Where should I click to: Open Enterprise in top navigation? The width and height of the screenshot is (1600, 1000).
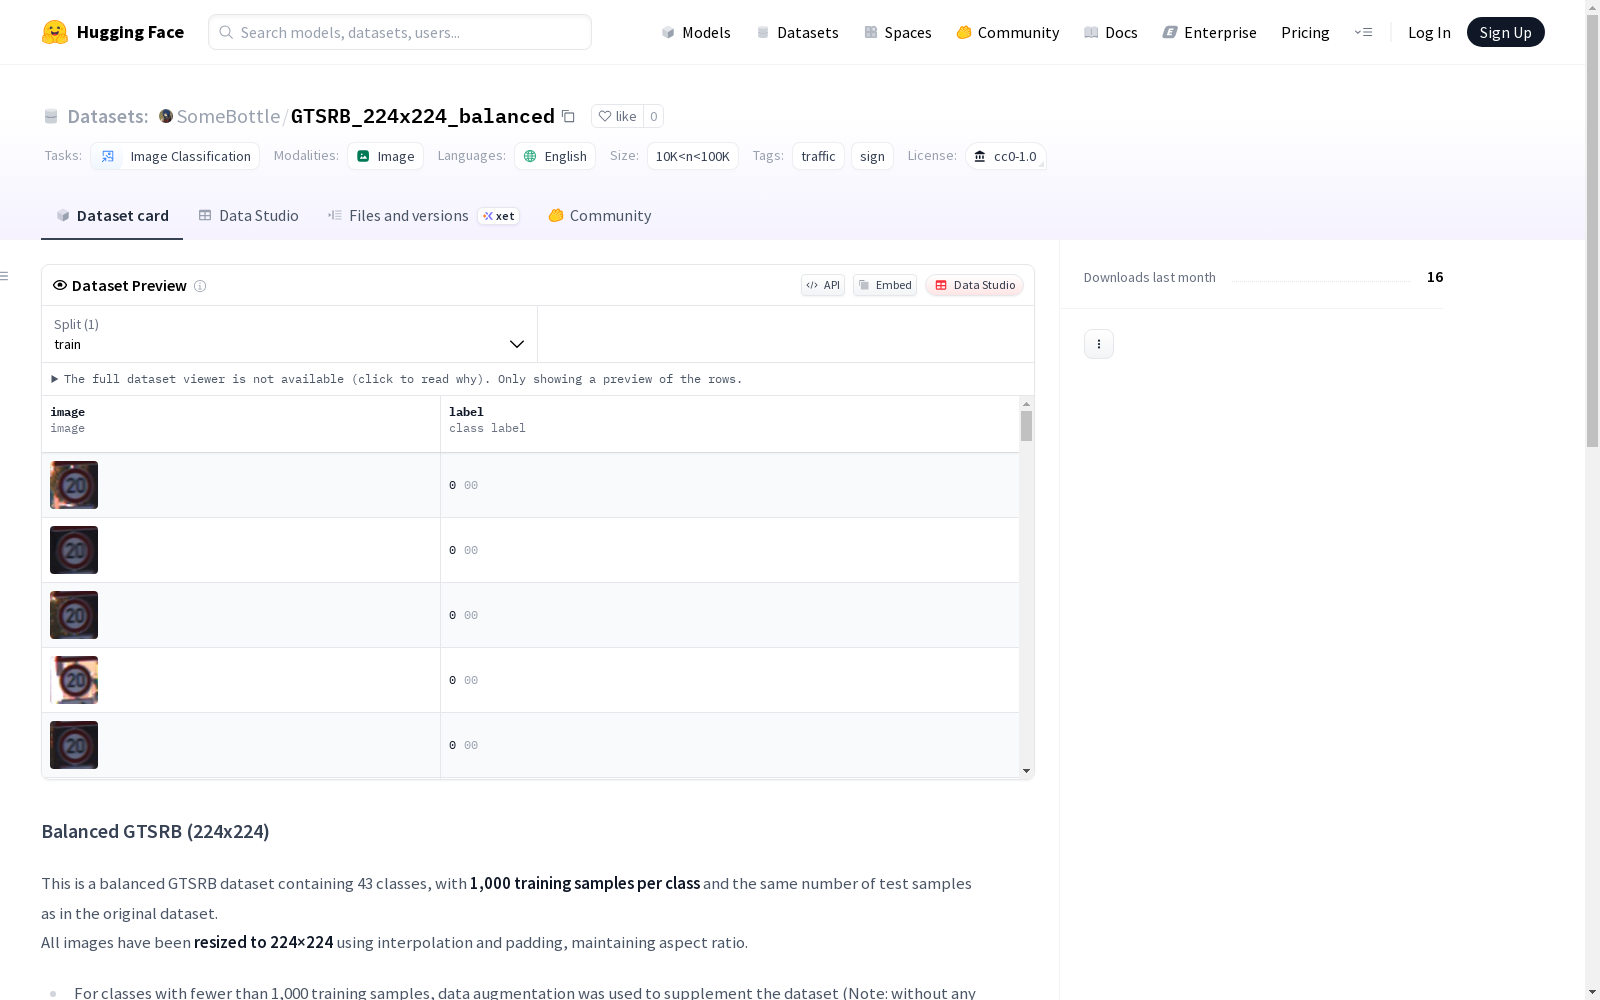[1210, 32]
